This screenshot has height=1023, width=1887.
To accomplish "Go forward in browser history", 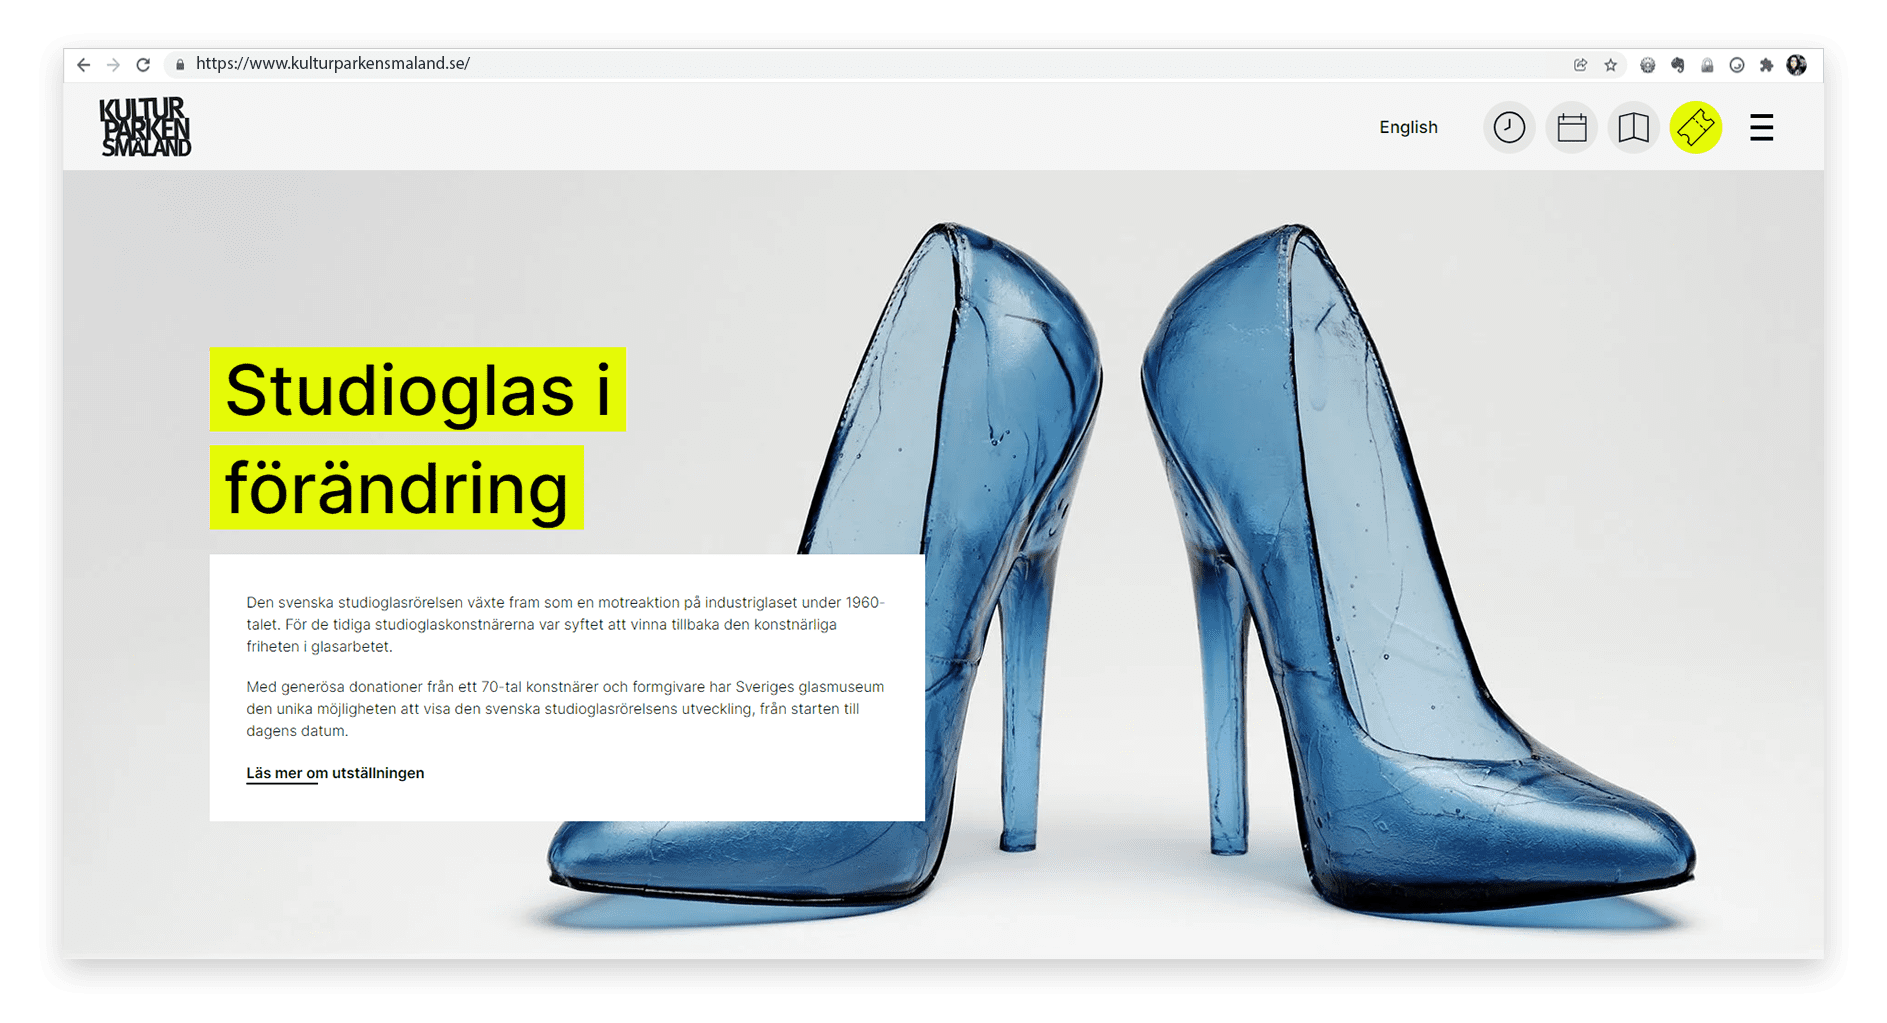I will [x=113, y=64].
